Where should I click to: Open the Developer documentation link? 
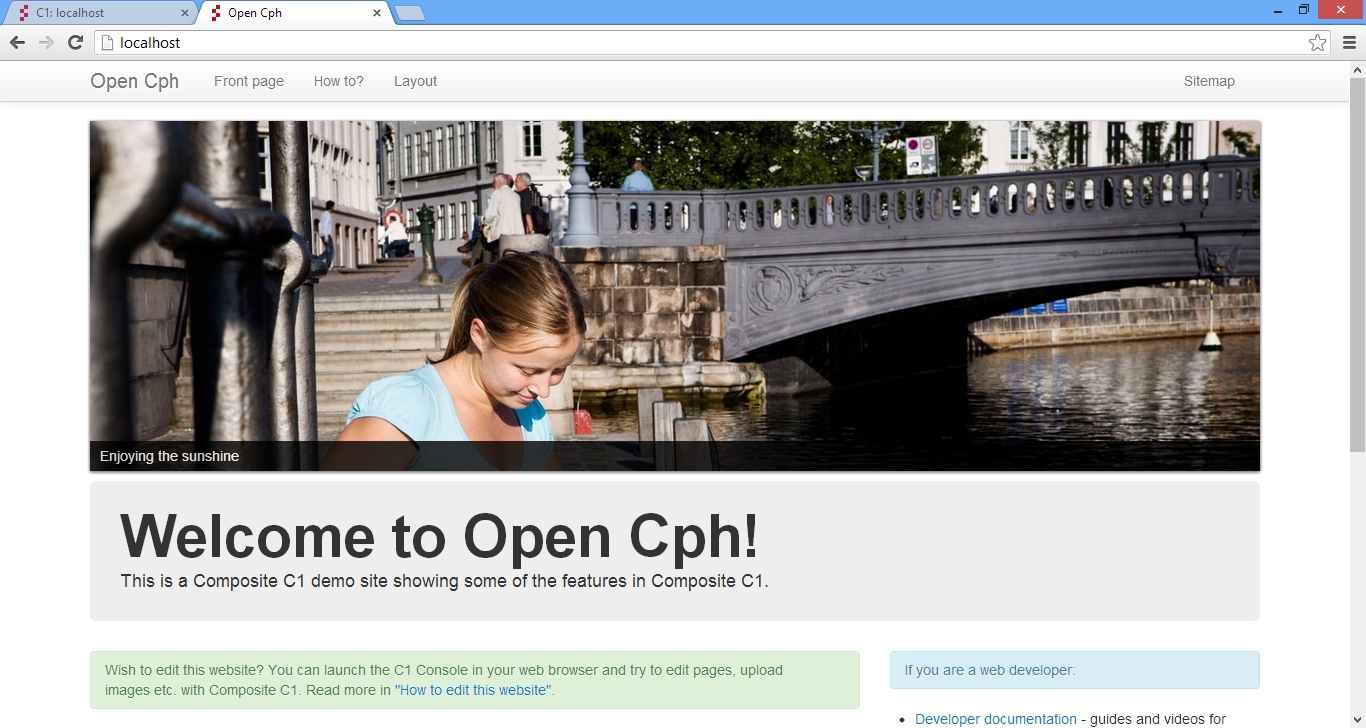coord(995,719)
